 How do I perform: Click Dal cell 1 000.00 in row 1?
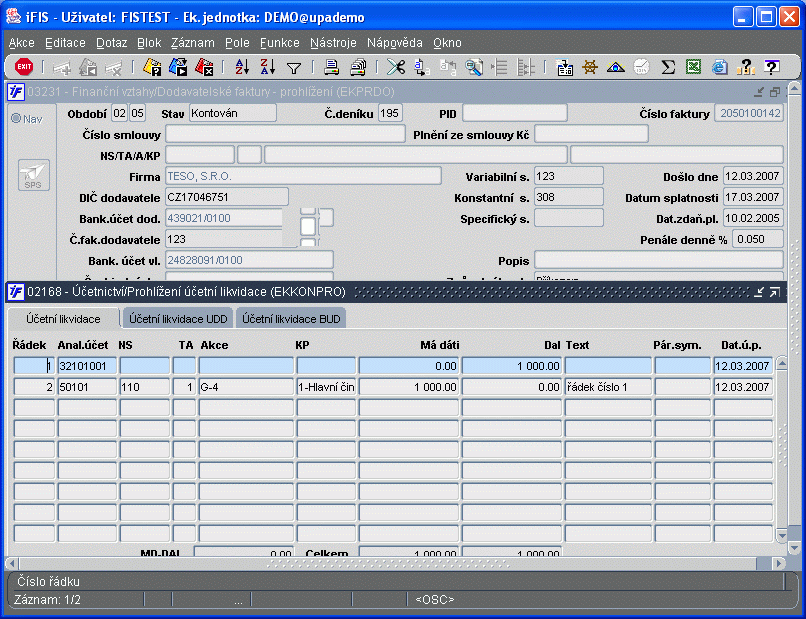pos(511,366)
